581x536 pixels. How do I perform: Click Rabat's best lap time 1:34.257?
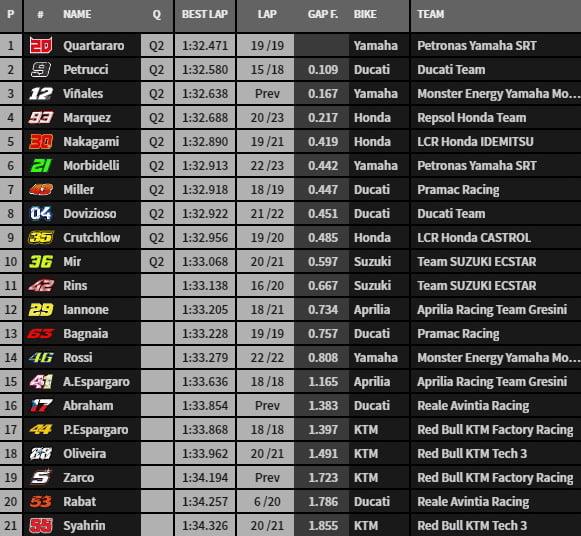pyautogui.click(x=205, y=502)
